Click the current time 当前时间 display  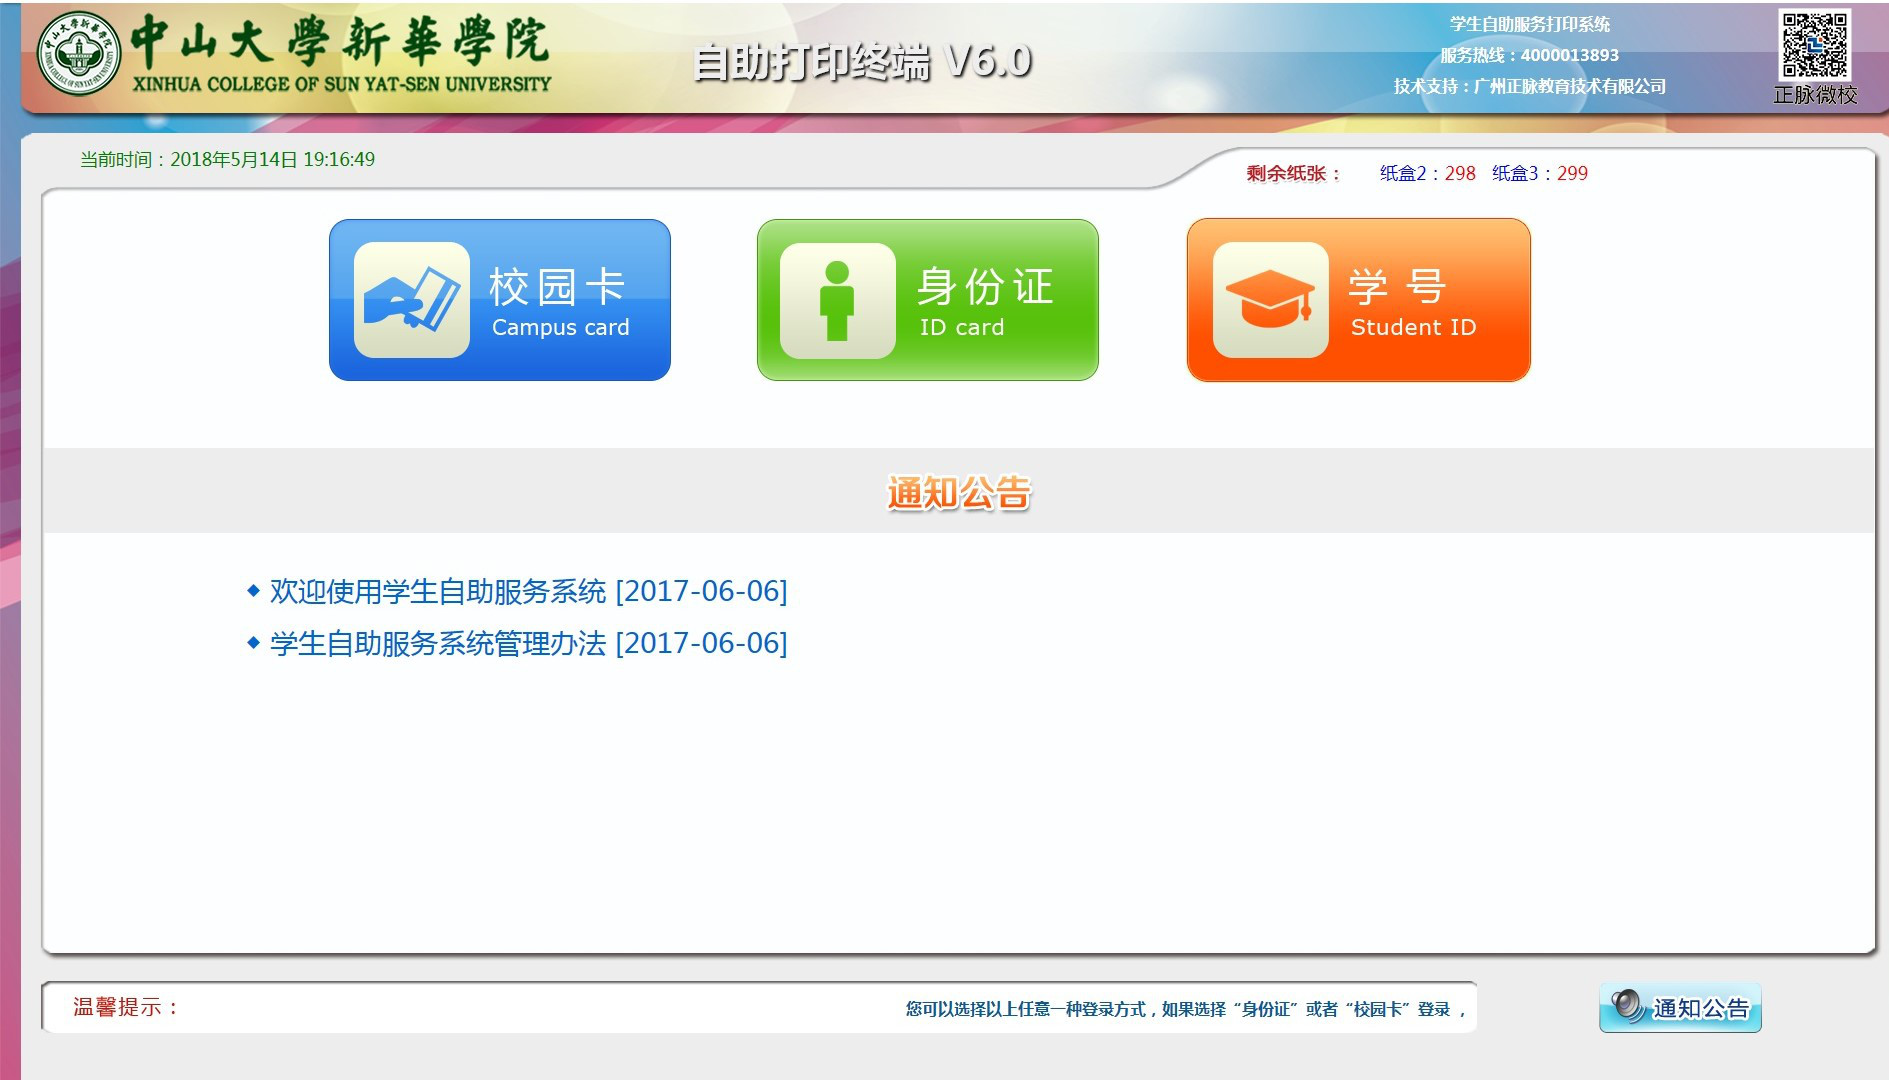pos(227,160)
